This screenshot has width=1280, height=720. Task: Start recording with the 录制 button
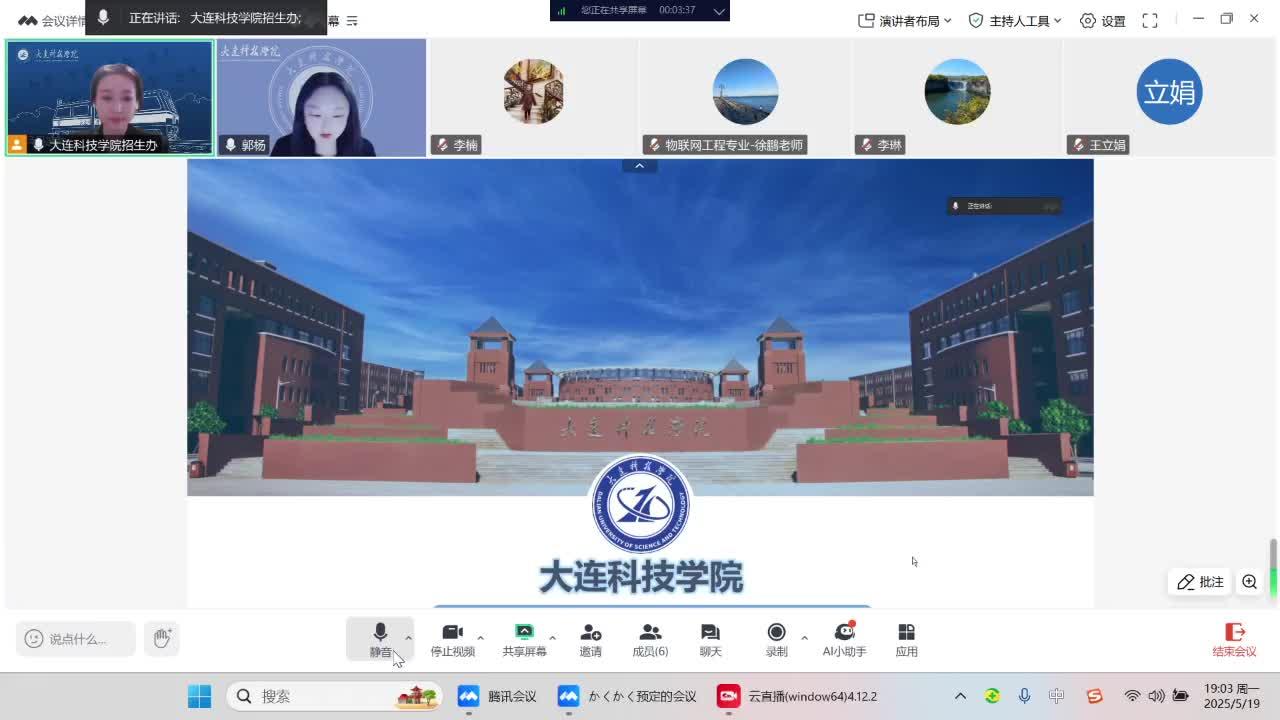click(776, 640)
